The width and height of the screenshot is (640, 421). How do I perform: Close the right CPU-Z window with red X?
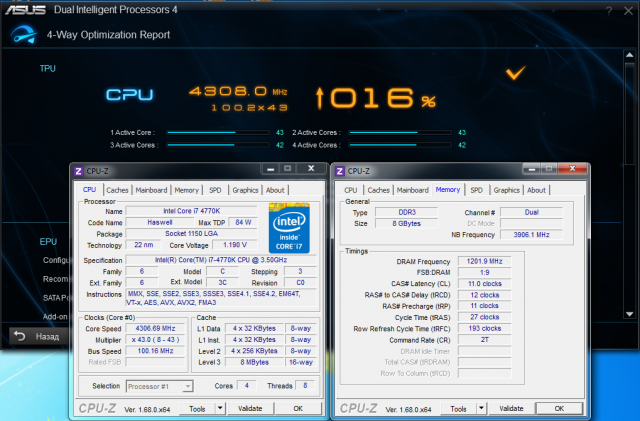pyautogui.click(x=572, y=169)
